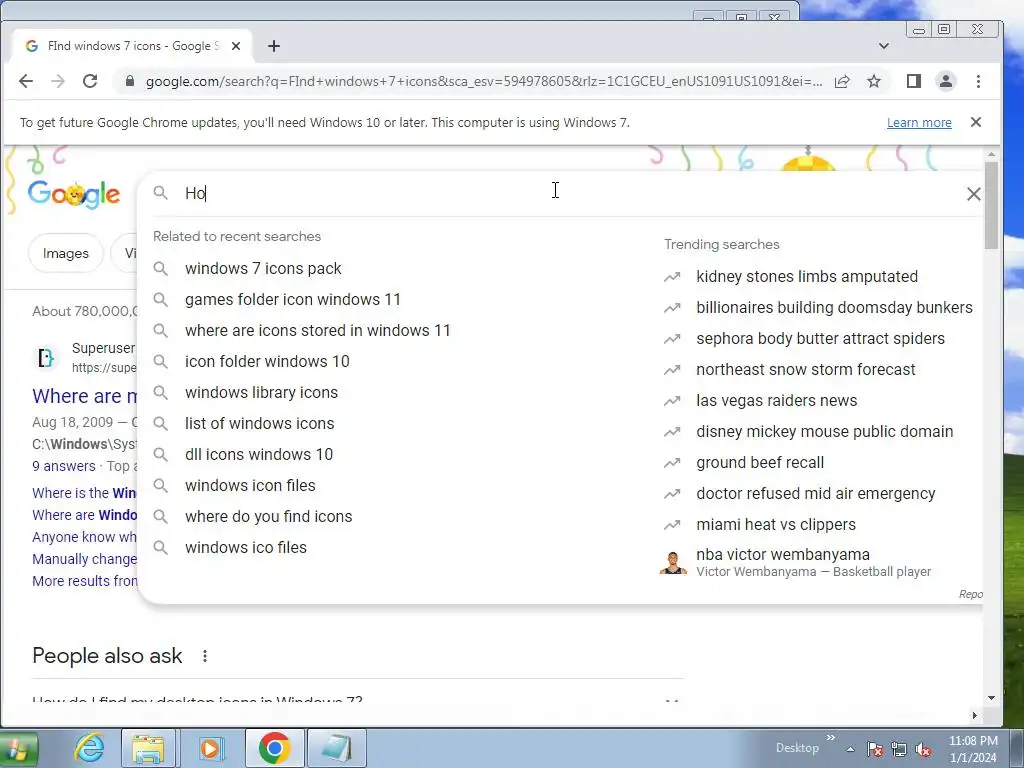Dismiss the Chrome update notification bar

[976, 122]
